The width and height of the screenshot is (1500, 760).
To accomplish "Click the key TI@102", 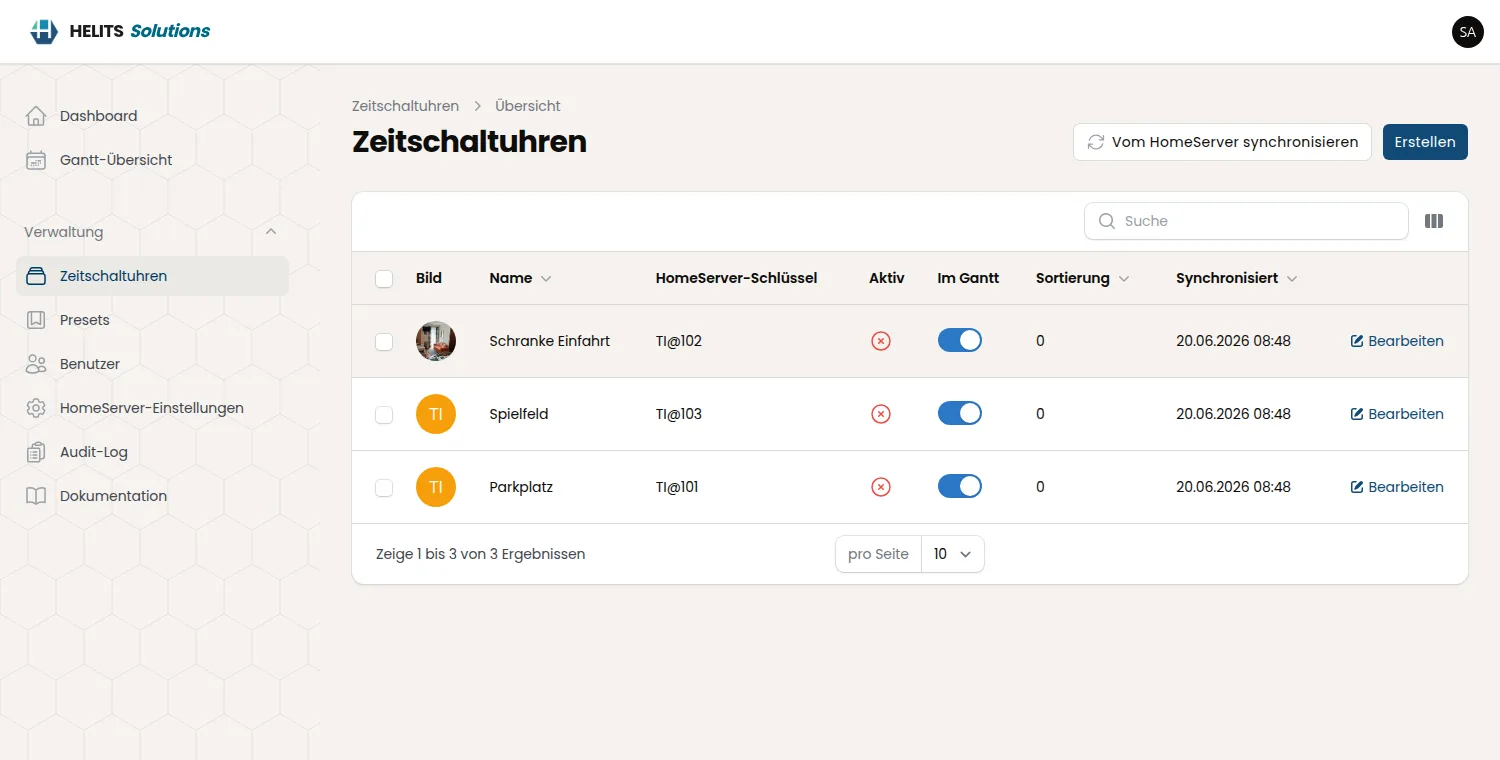I will [x=679, y=341].
